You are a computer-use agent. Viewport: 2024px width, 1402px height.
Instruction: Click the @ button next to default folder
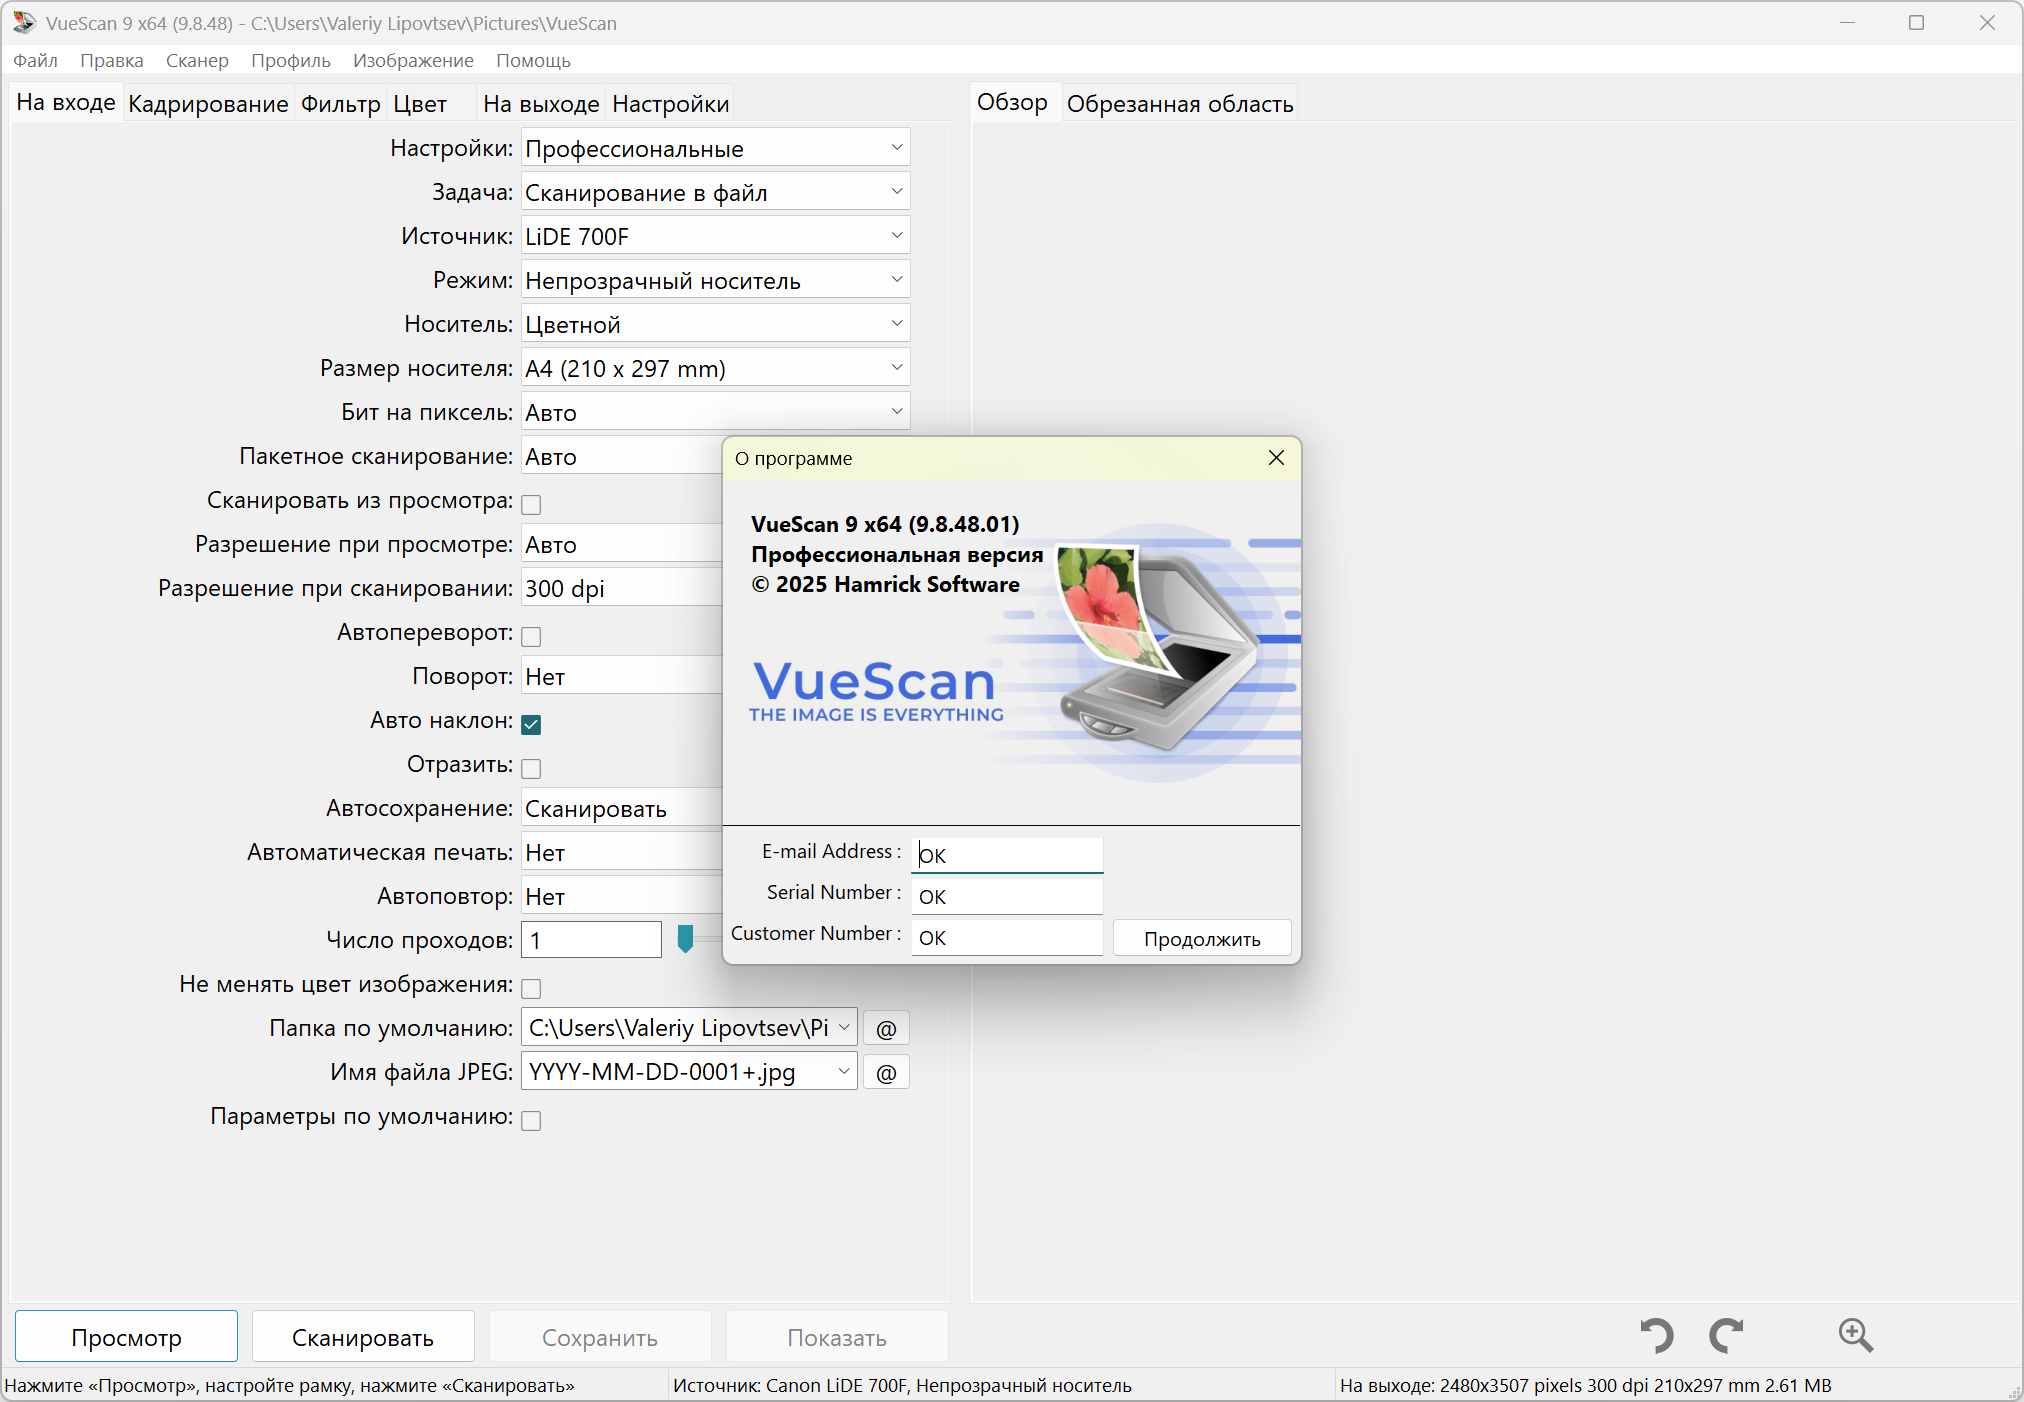(886, 1029)
